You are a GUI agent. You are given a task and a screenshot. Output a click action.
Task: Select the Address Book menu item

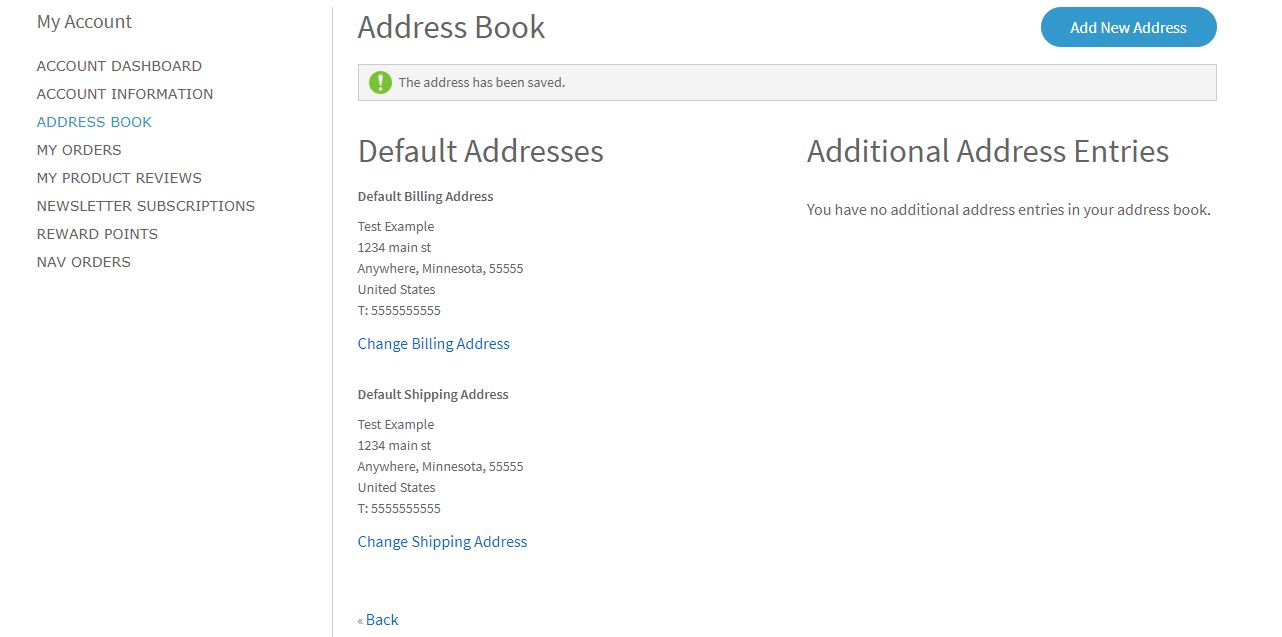(94, 121)
